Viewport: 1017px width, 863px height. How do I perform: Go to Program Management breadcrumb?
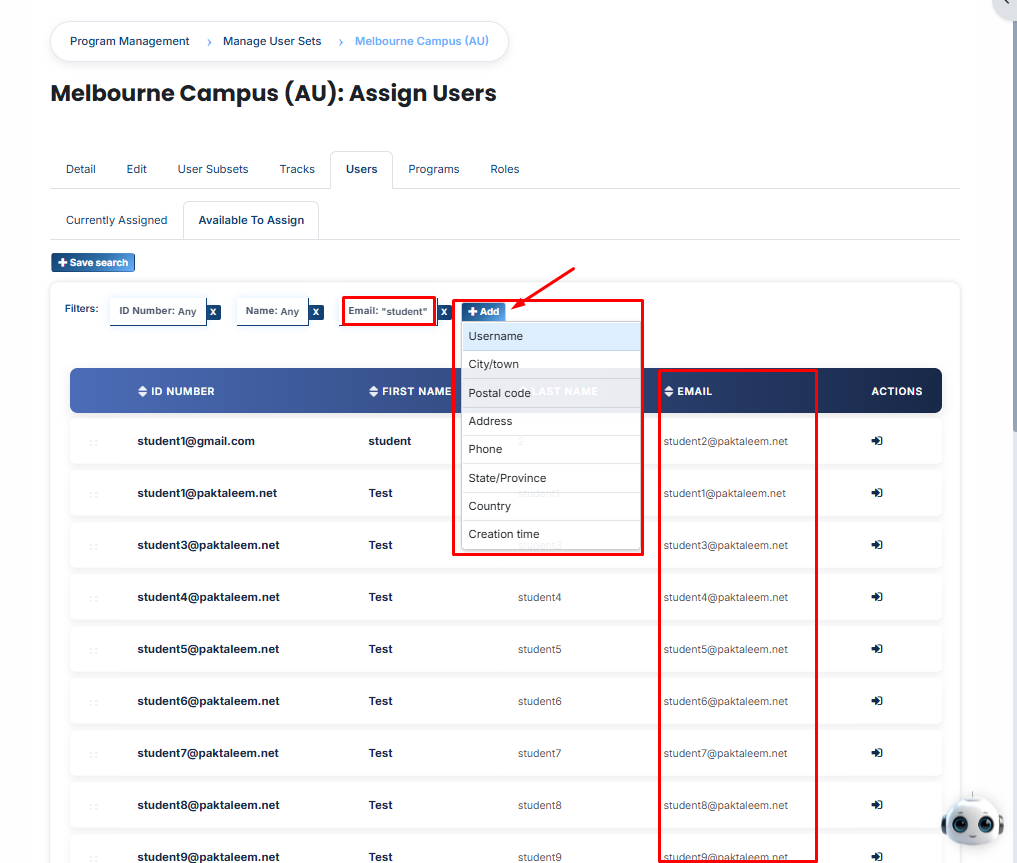(130, 41)
